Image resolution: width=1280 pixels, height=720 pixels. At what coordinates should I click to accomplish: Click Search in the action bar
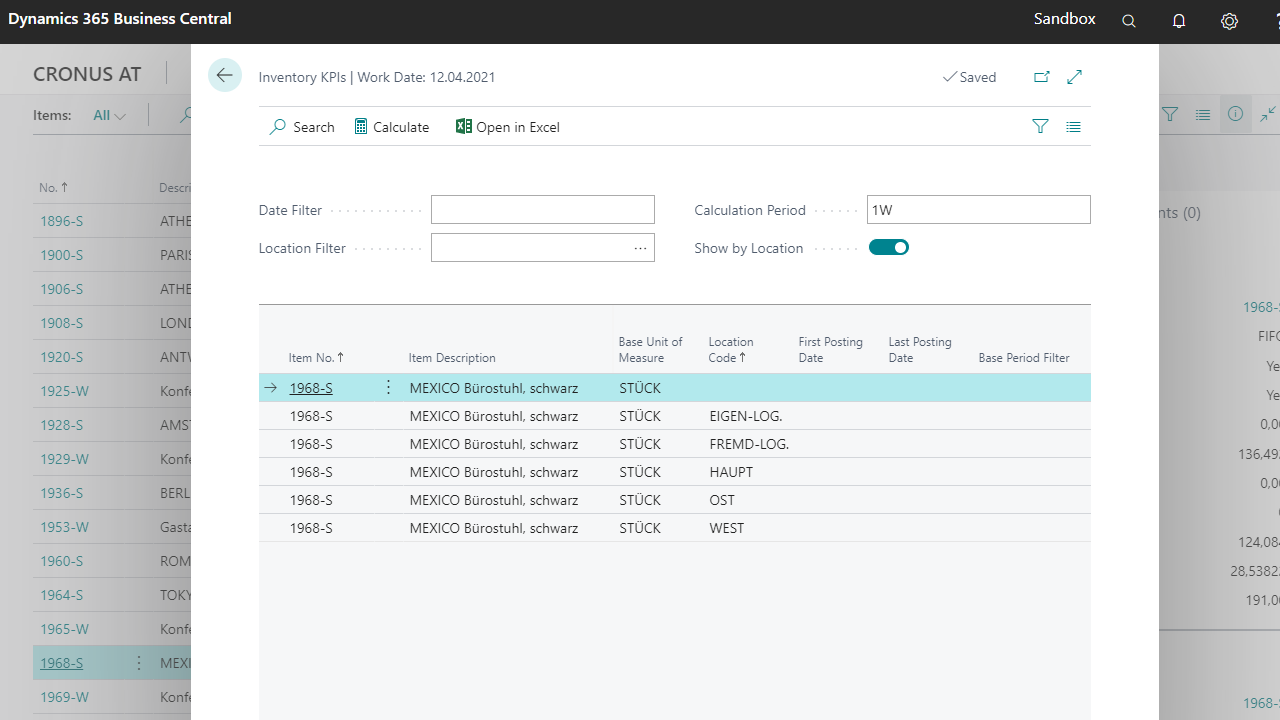point(302,127)
